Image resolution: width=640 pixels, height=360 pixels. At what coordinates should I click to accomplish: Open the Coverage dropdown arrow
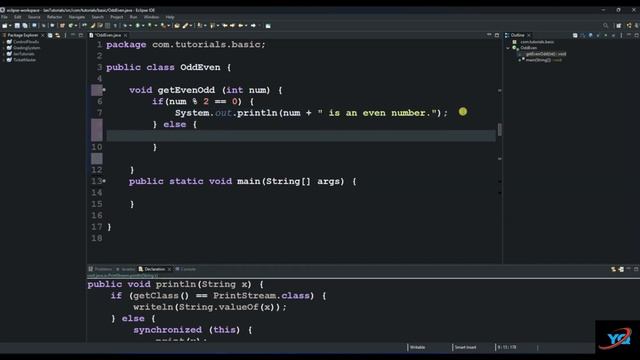pos(156,25)
